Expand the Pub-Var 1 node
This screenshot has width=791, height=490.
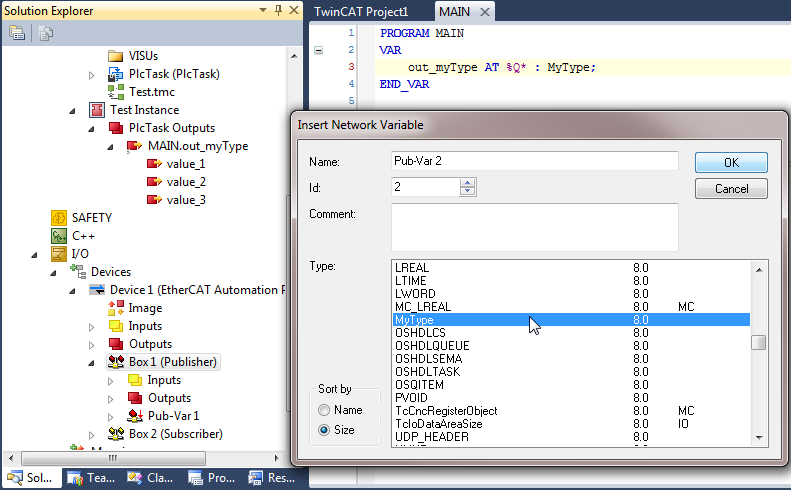[x=110, y=417]
